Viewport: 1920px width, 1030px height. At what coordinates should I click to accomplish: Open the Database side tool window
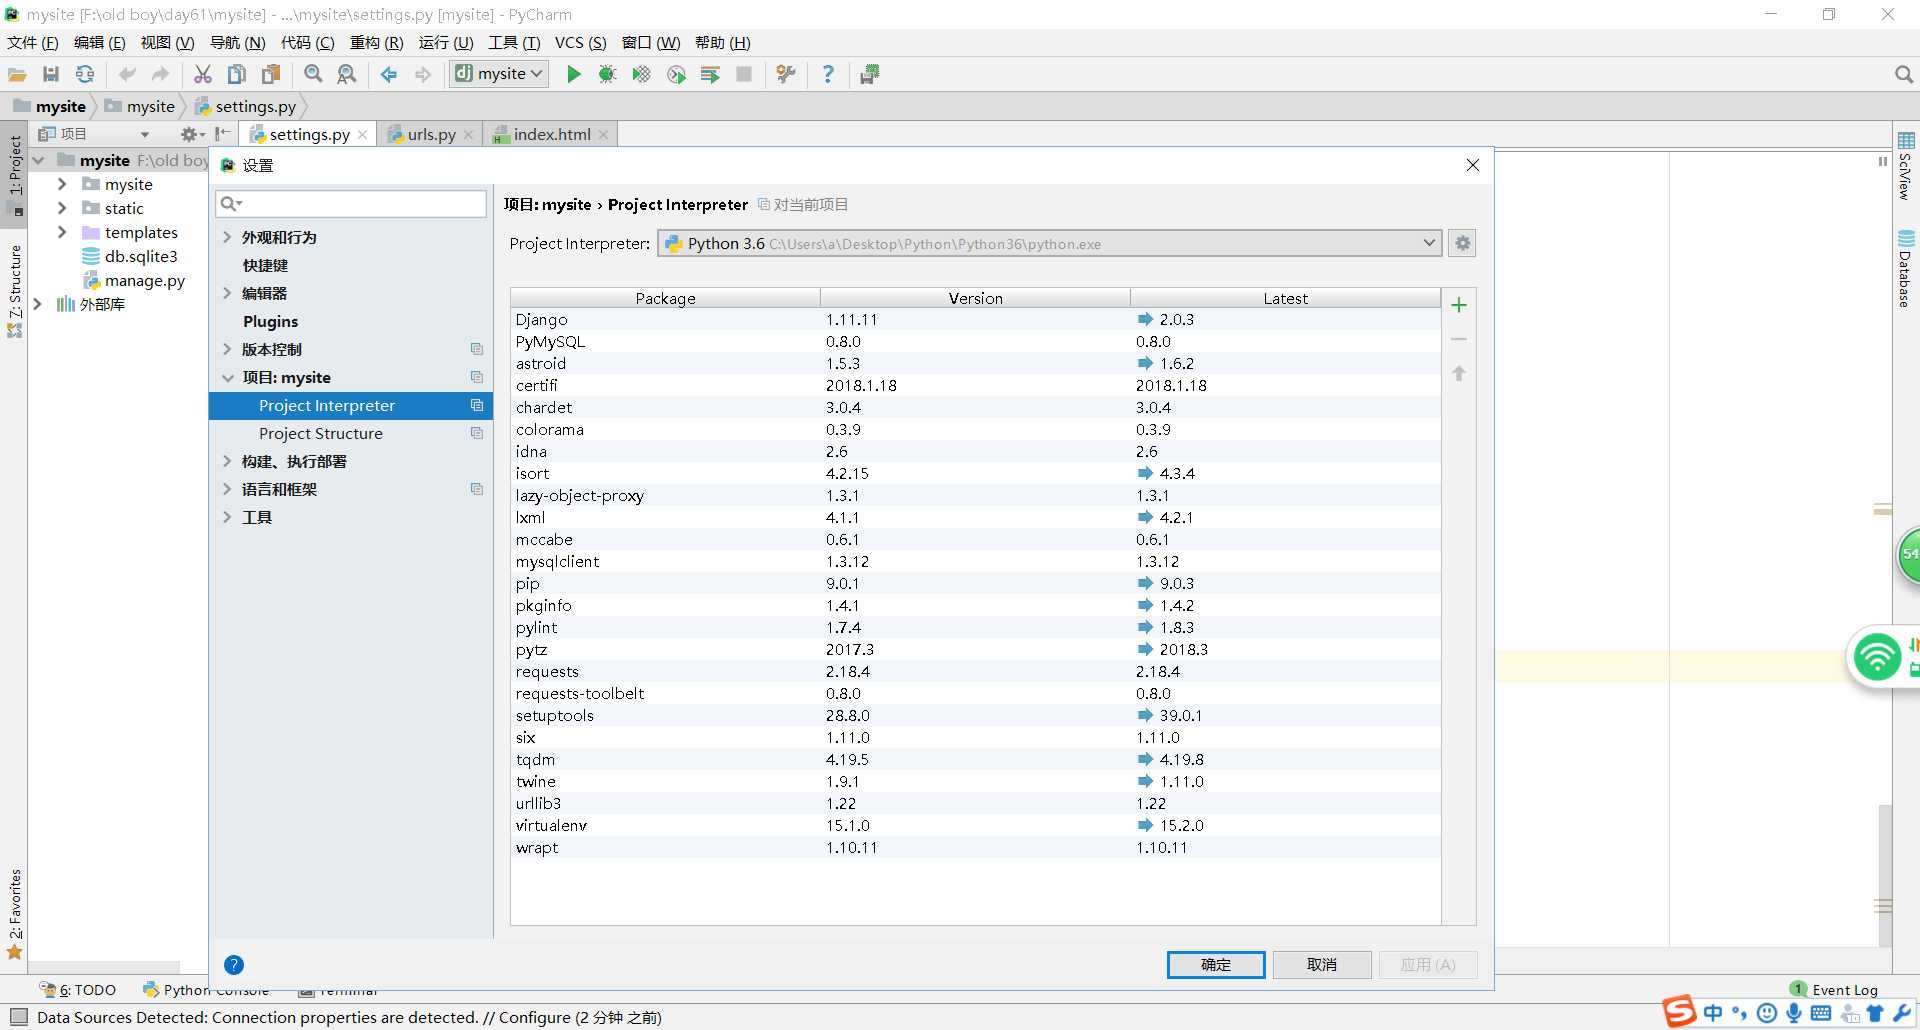[x=1906, y=268]
